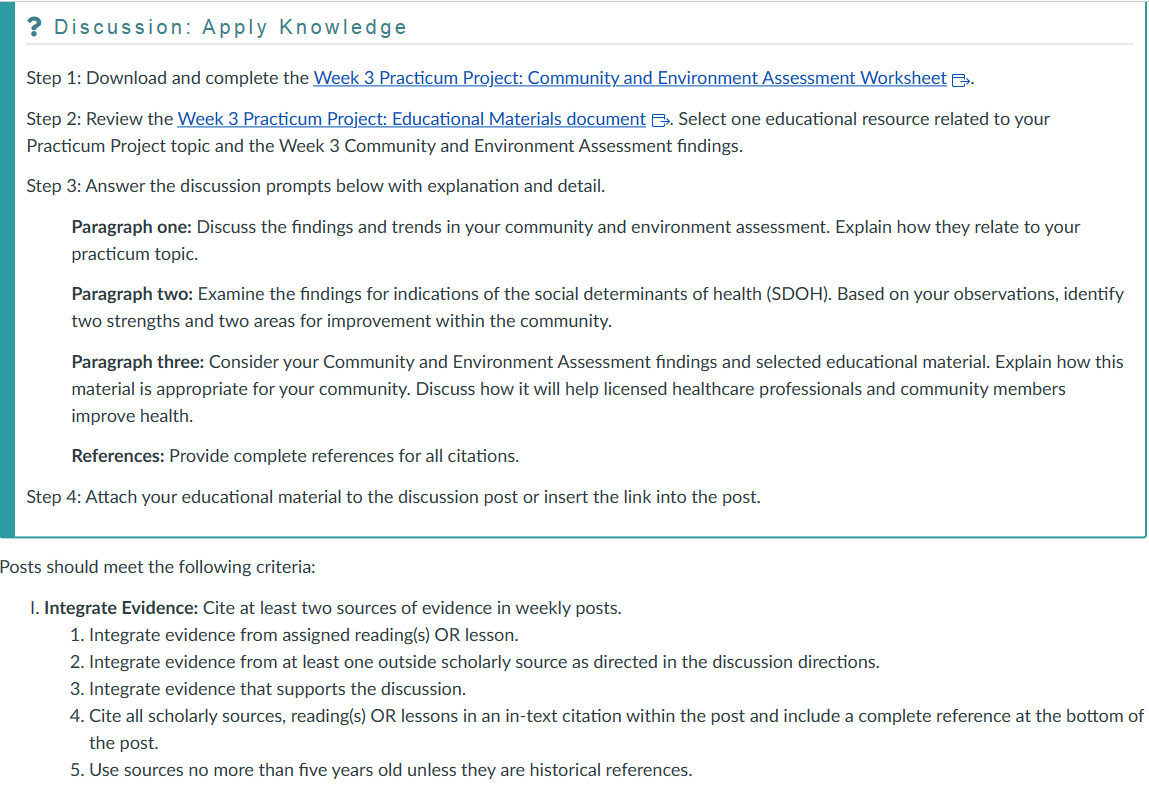Click the bold "Paragraph three:" label

coord(137,361)
